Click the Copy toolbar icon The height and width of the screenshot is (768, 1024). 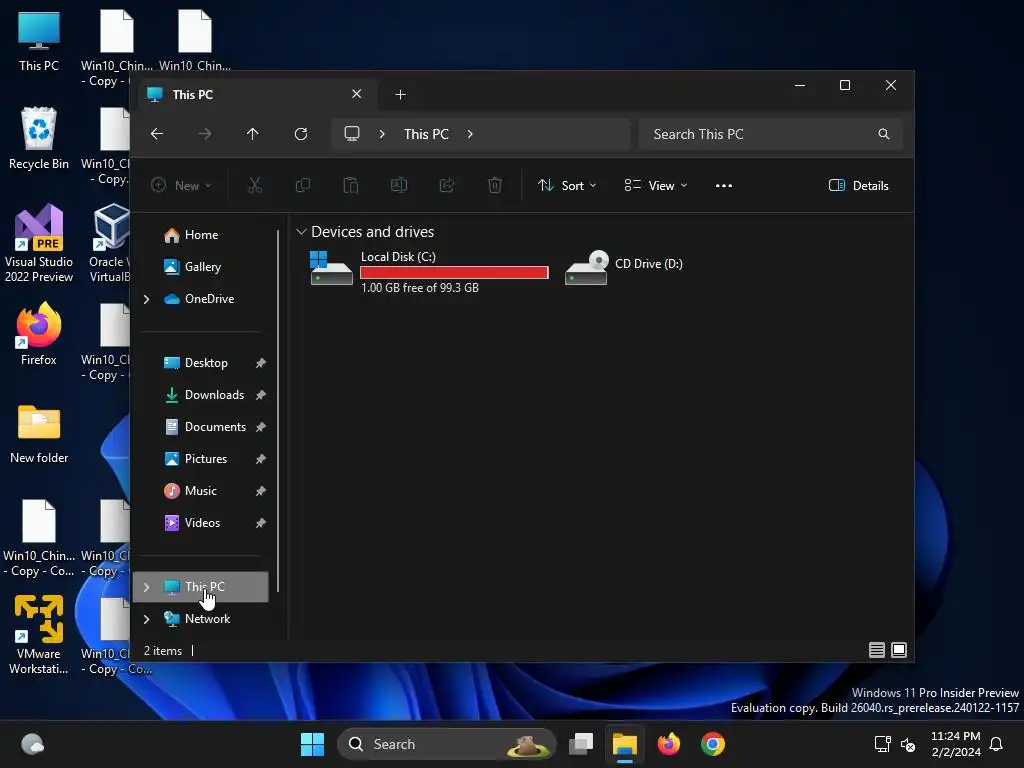[x=302, y=185]
